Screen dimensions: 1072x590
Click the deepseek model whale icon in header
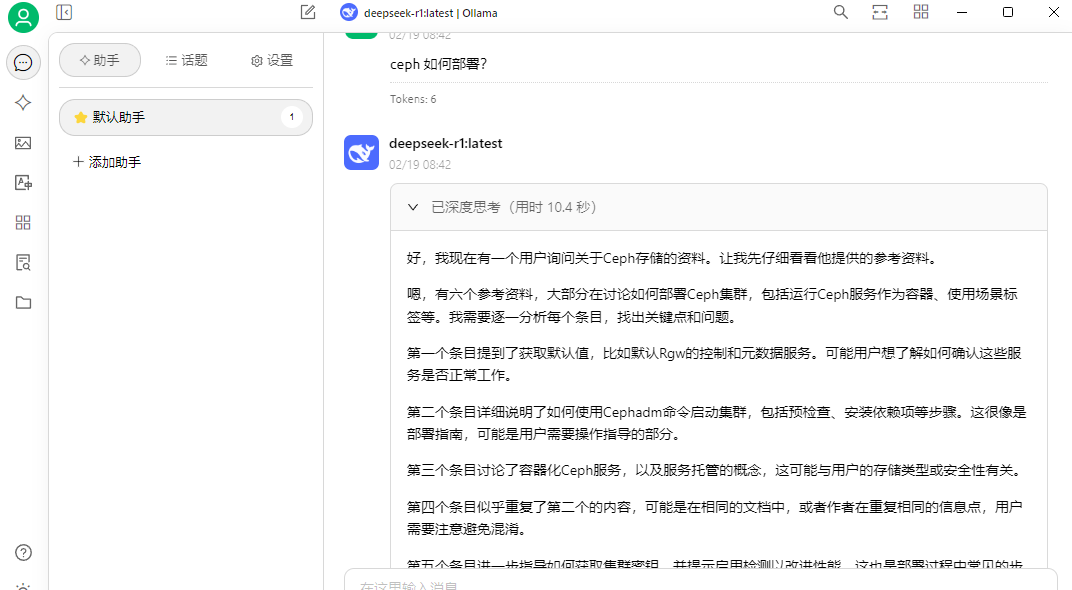coord(349,12)
